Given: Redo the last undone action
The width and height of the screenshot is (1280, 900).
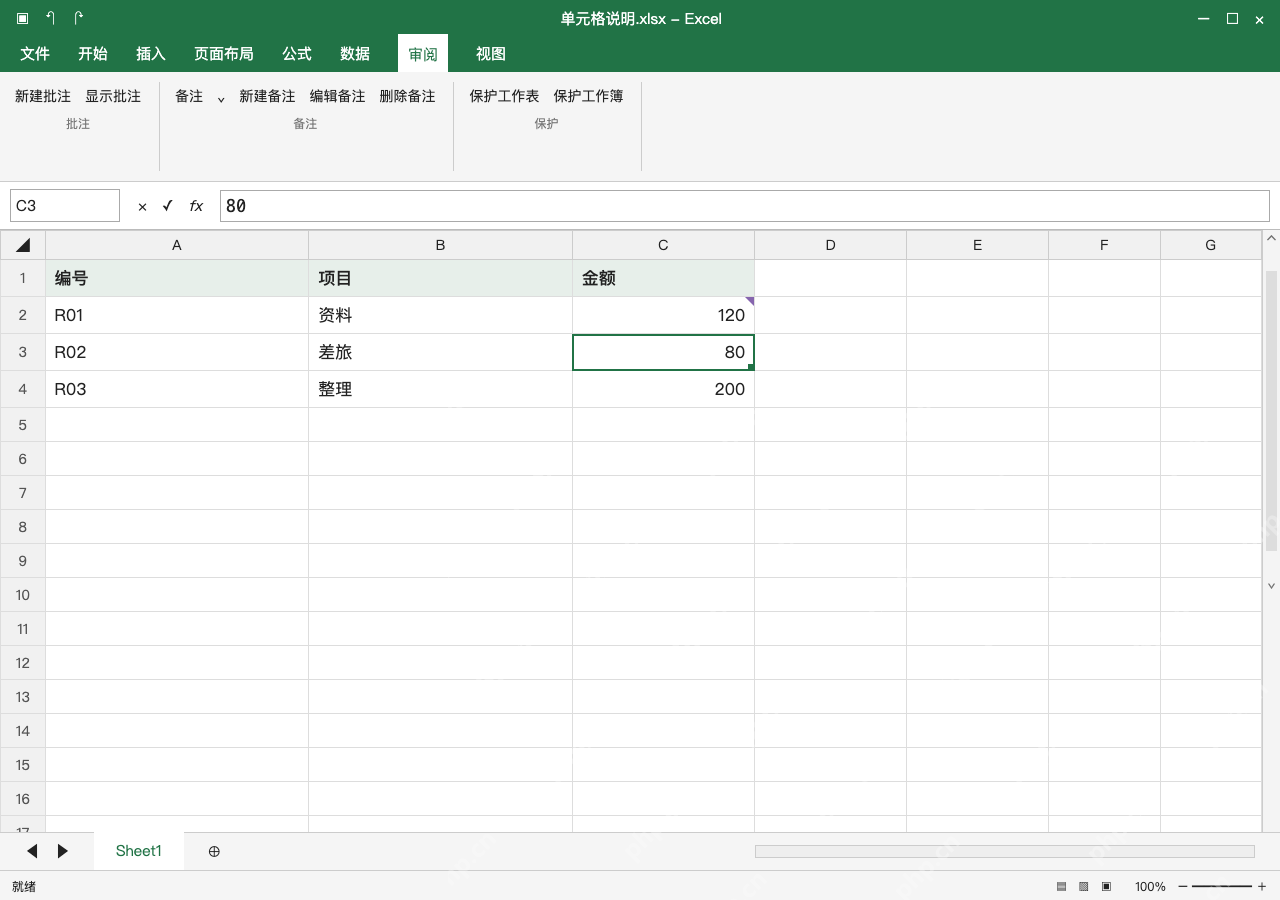Looking at the screenshot, I should click(x=78, y=18).
